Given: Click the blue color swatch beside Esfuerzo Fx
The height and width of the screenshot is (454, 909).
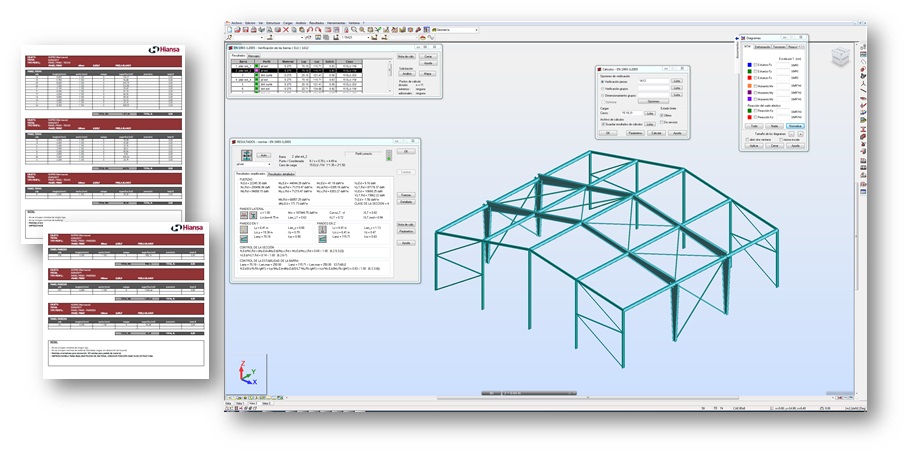Looking at the screenshot, I should point(750,65).
